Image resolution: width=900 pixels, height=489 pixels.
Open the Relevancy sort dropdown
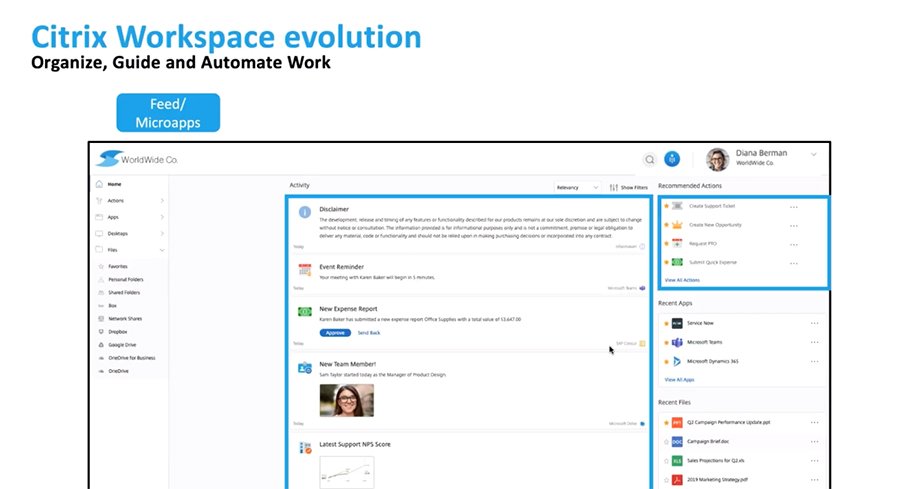tap(578, 187)
